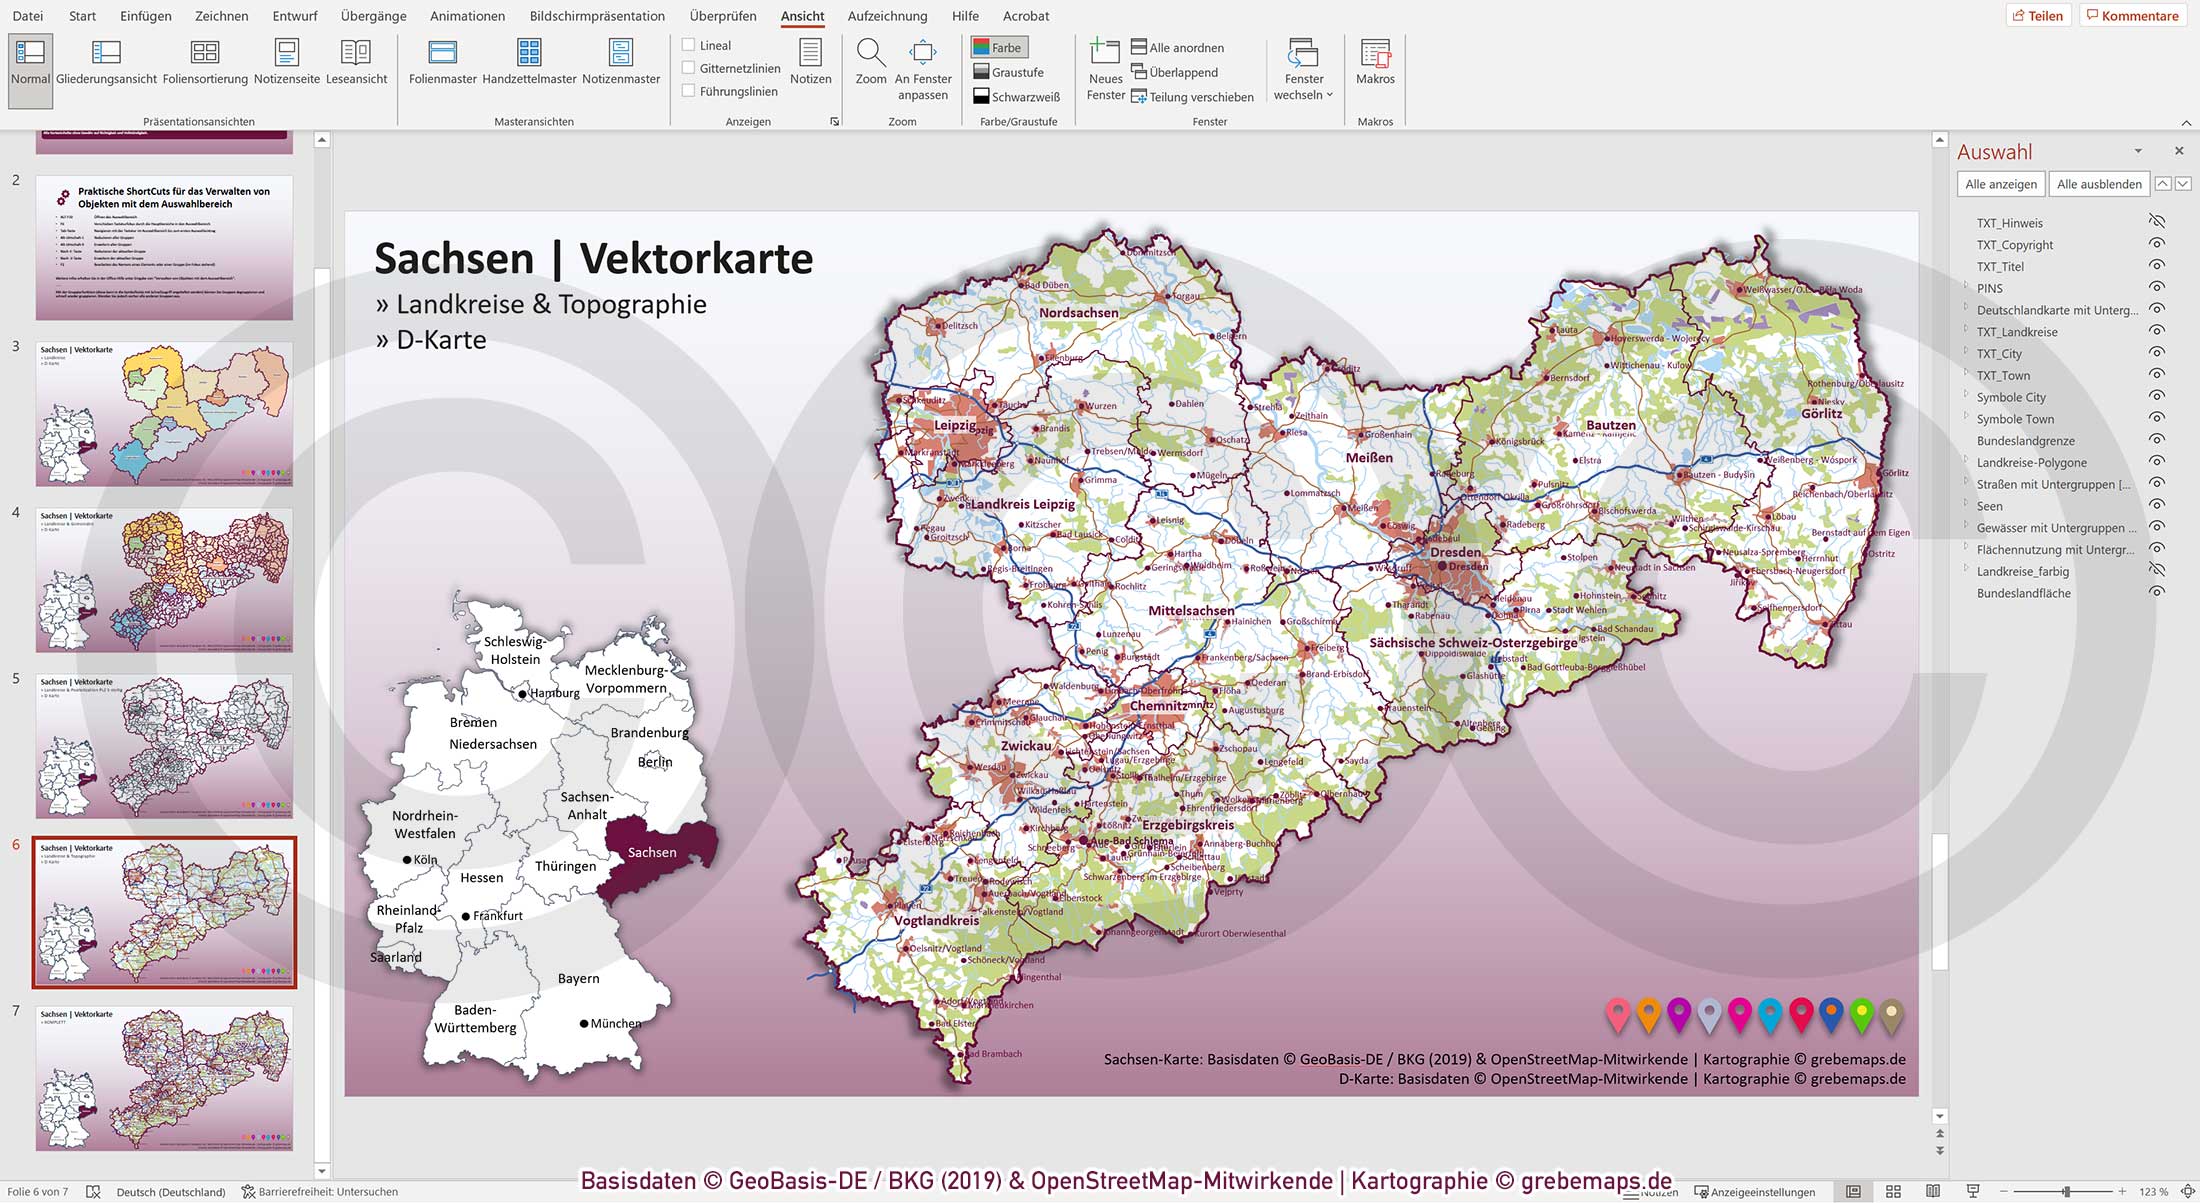Click An Fenster anpassen

(922, 63)
